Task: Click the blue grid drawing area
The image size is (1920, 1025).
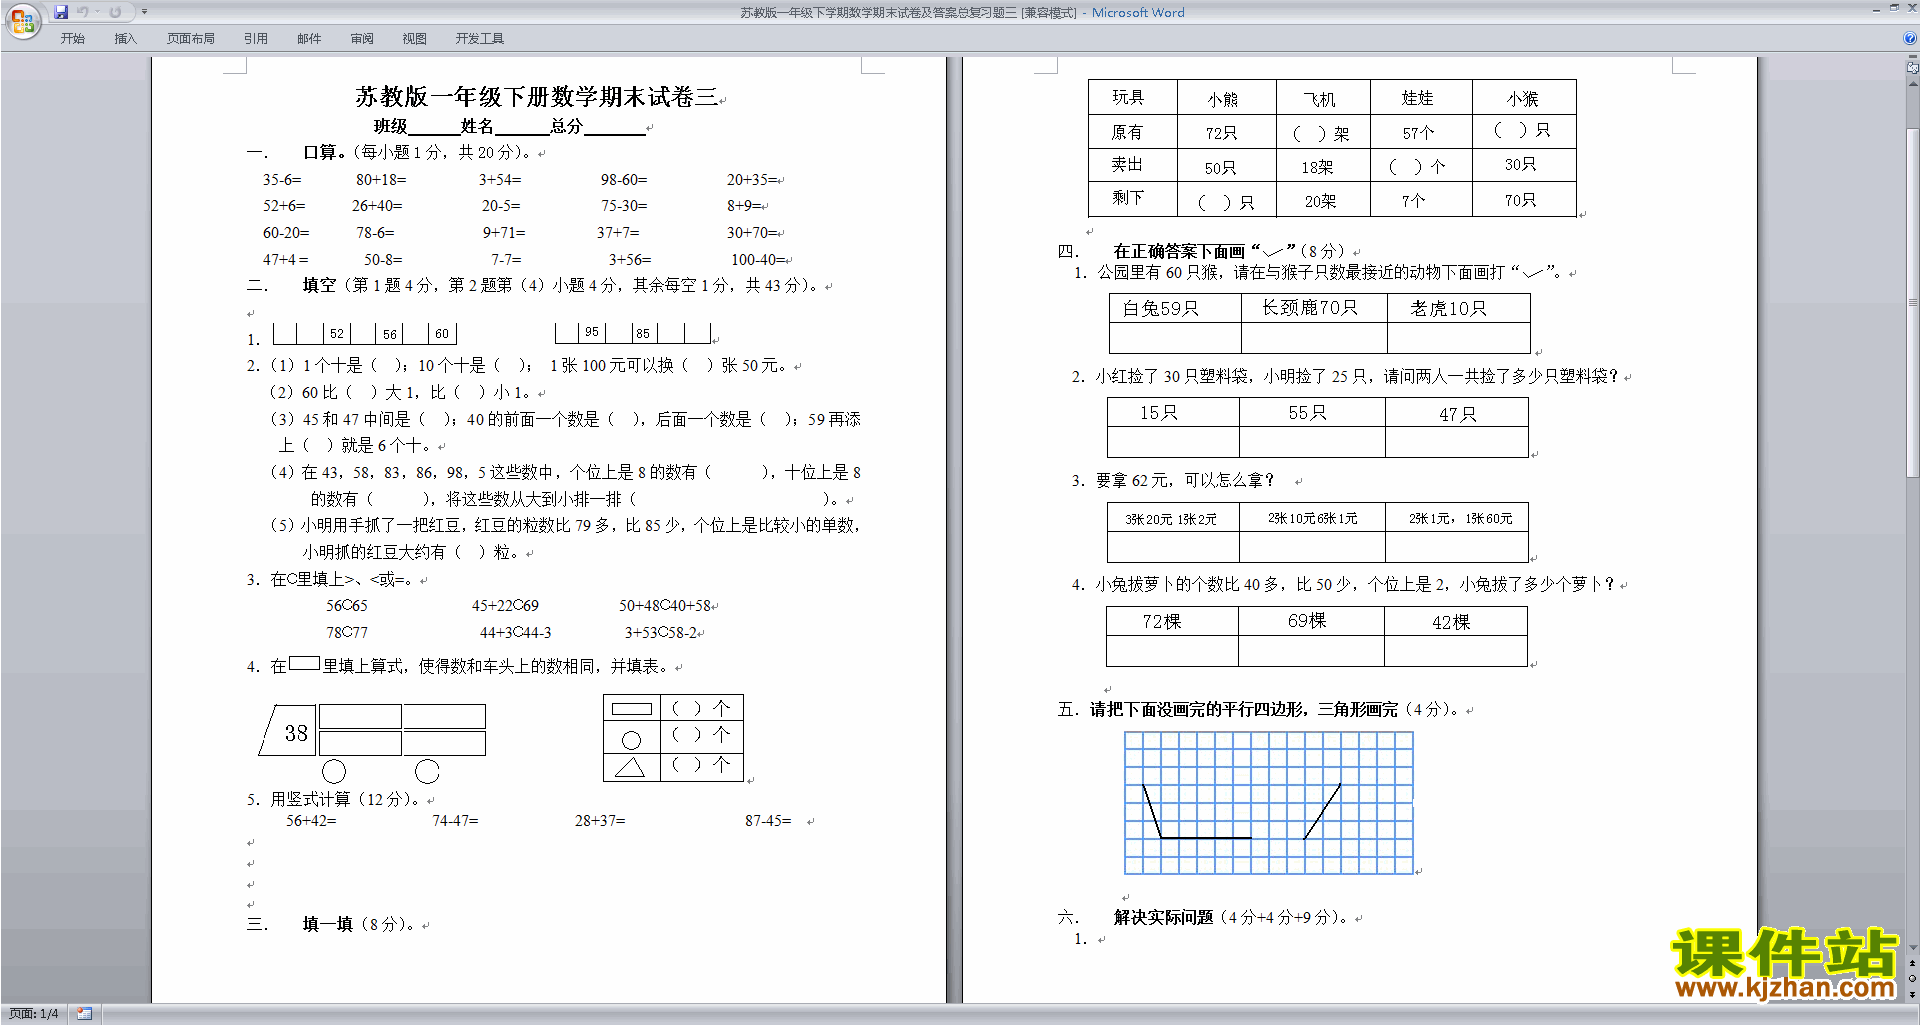Action: 1269,803
